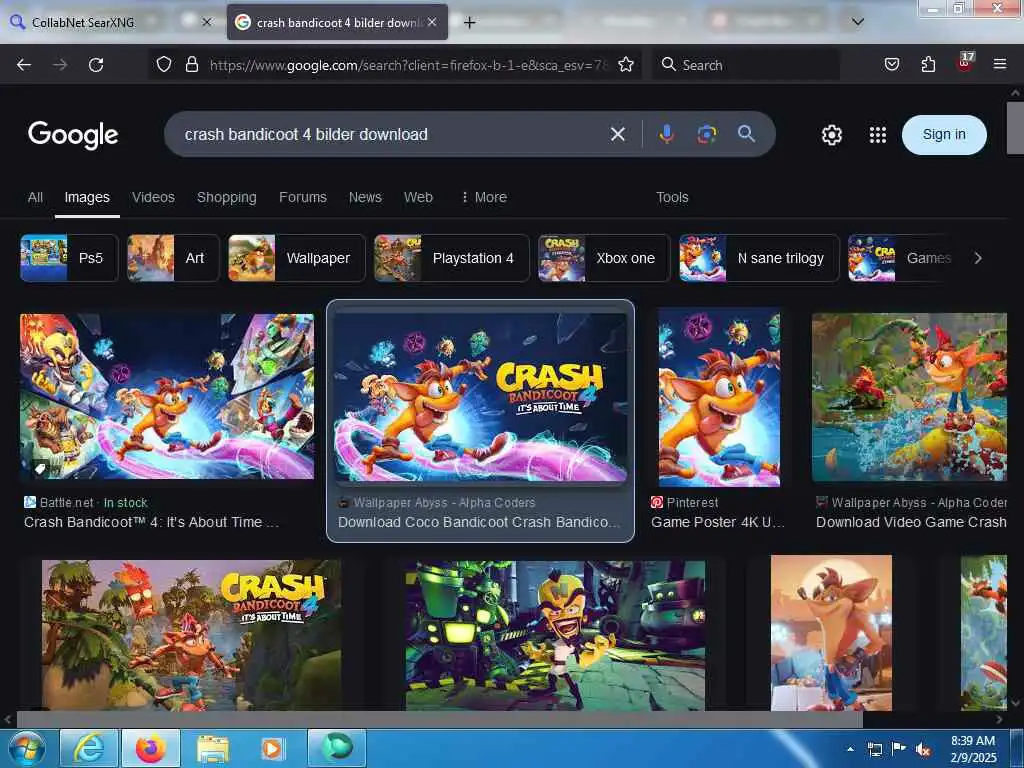Open Pinterest Game Poster 4K image
The width and height of the screenshot is (1024, 768).
[x=719, y=397]
